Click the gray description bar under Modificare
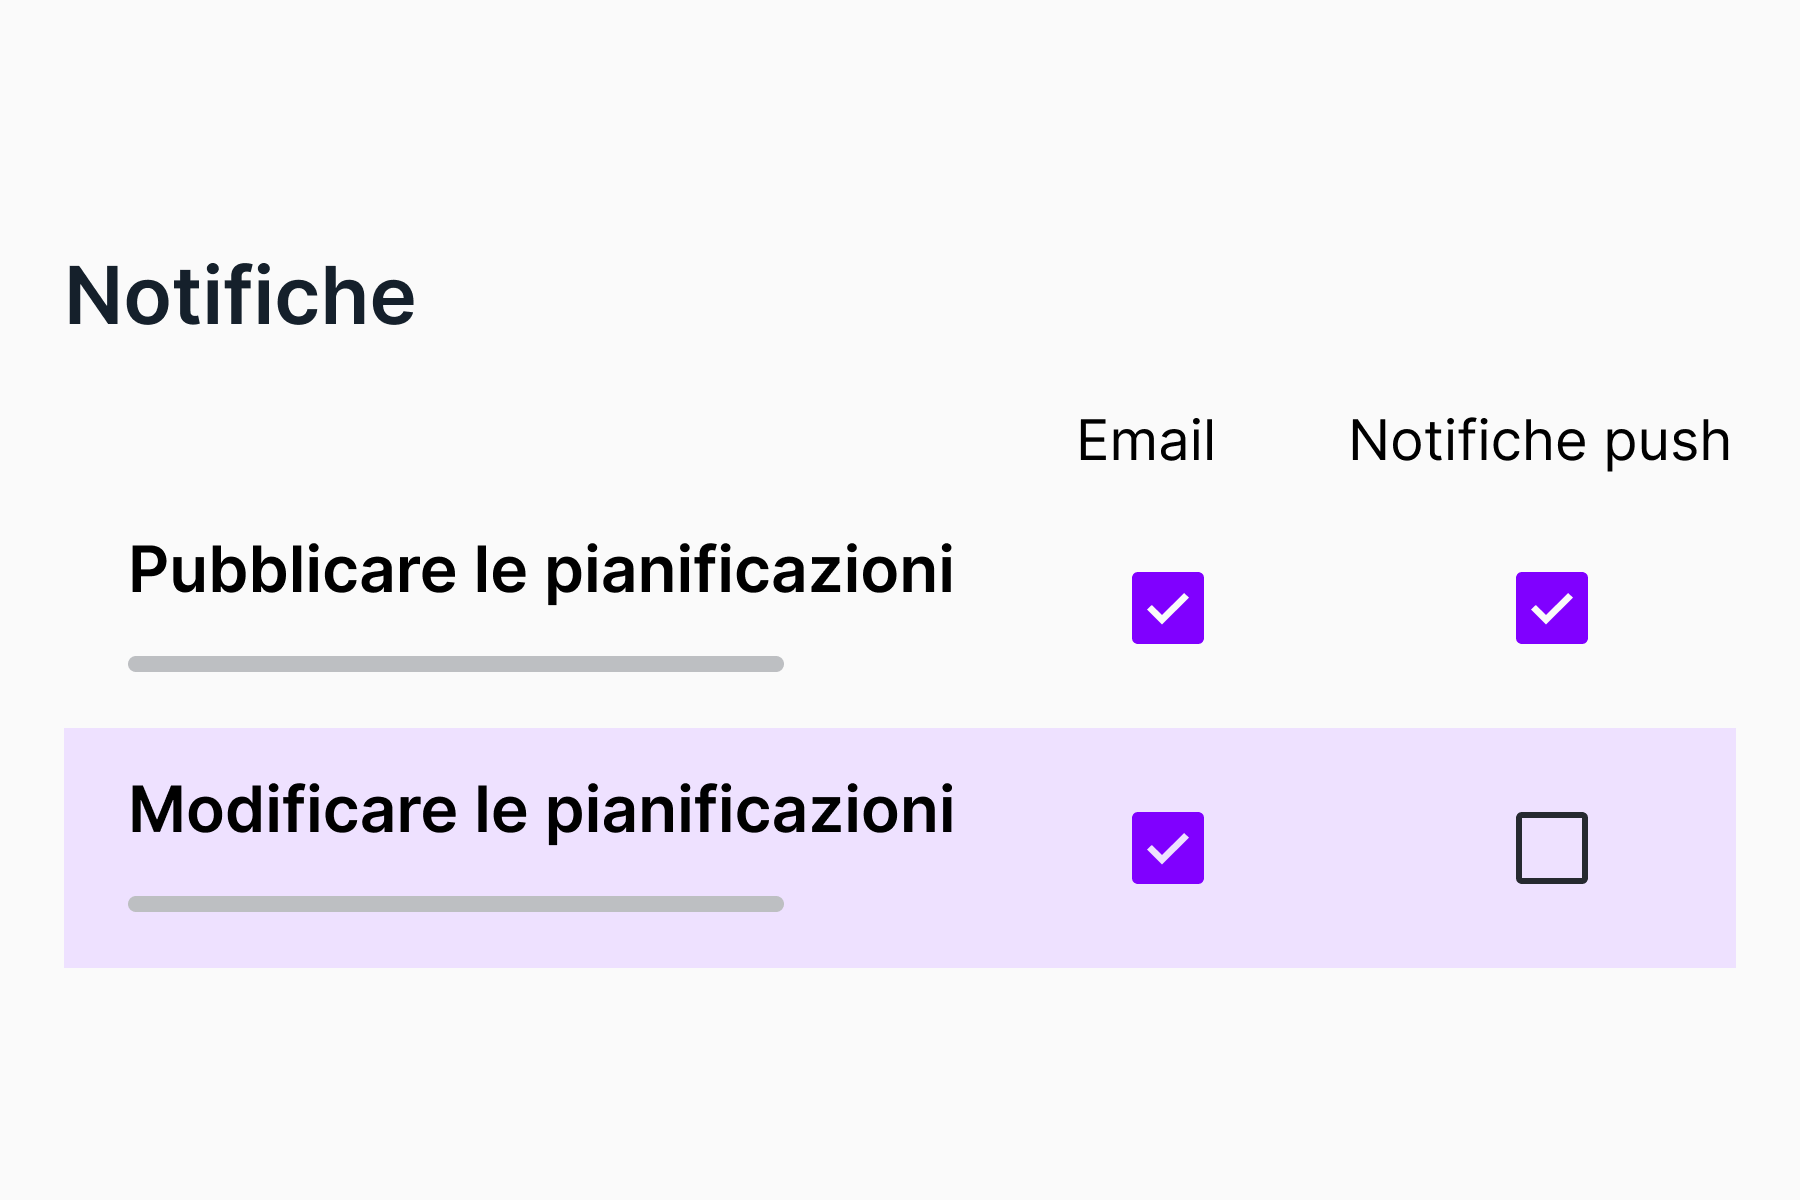Image resolution: width=1800 pixels, height=1200 pixels. point(456,904)
